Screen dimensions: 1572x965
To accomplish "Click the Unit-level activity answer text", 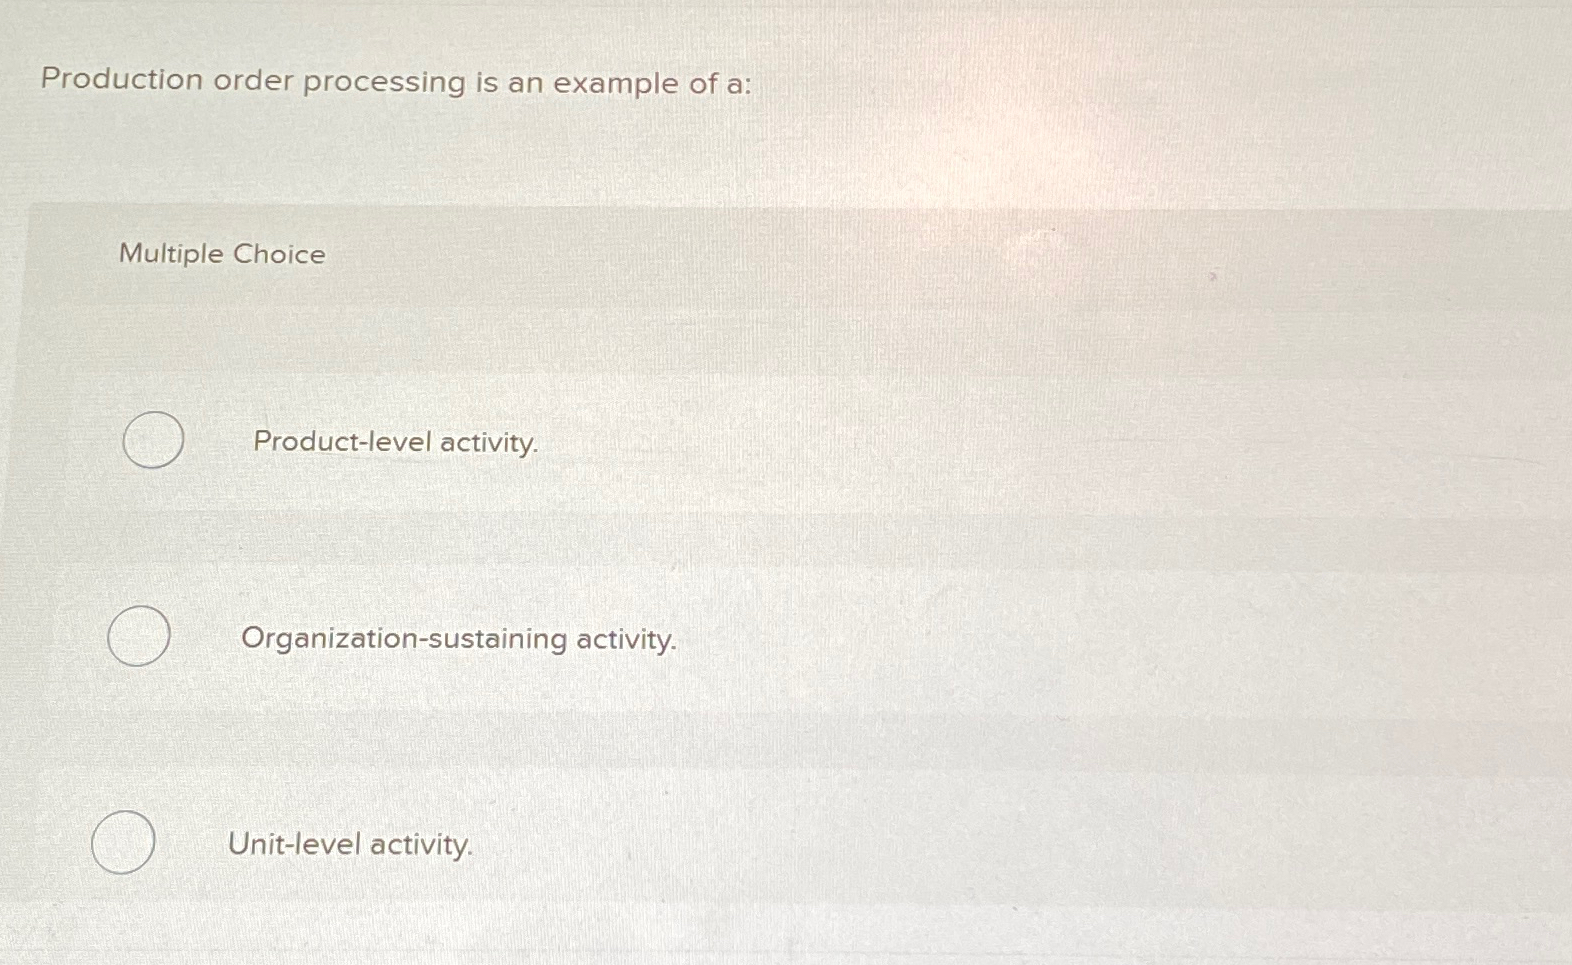I will (x=350, y=845).
